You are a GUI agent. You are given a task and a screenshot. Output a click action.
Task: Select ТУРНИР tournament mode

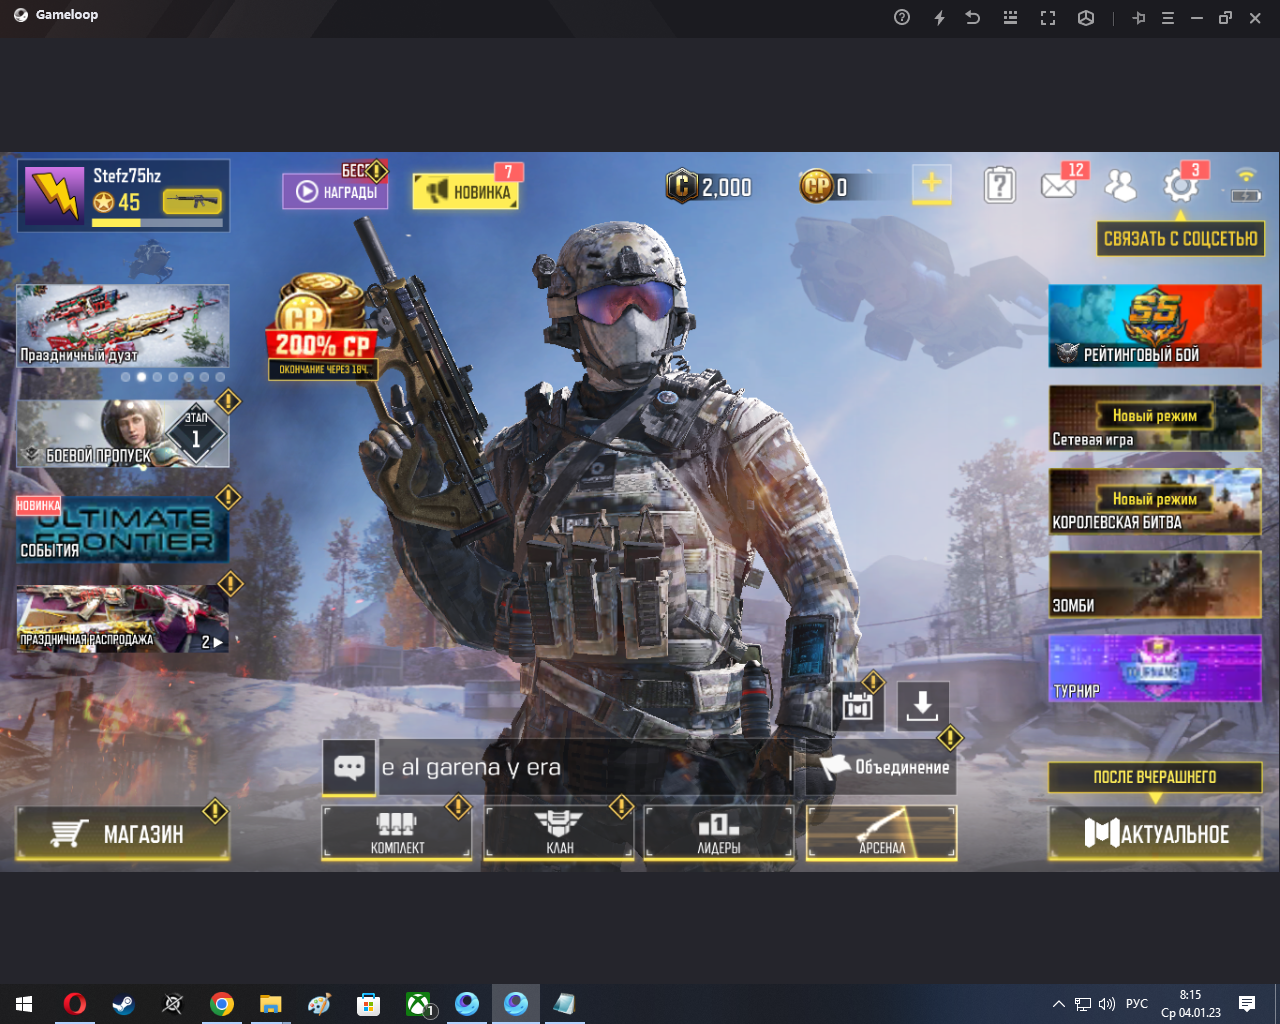click(x=1155, y=668)
